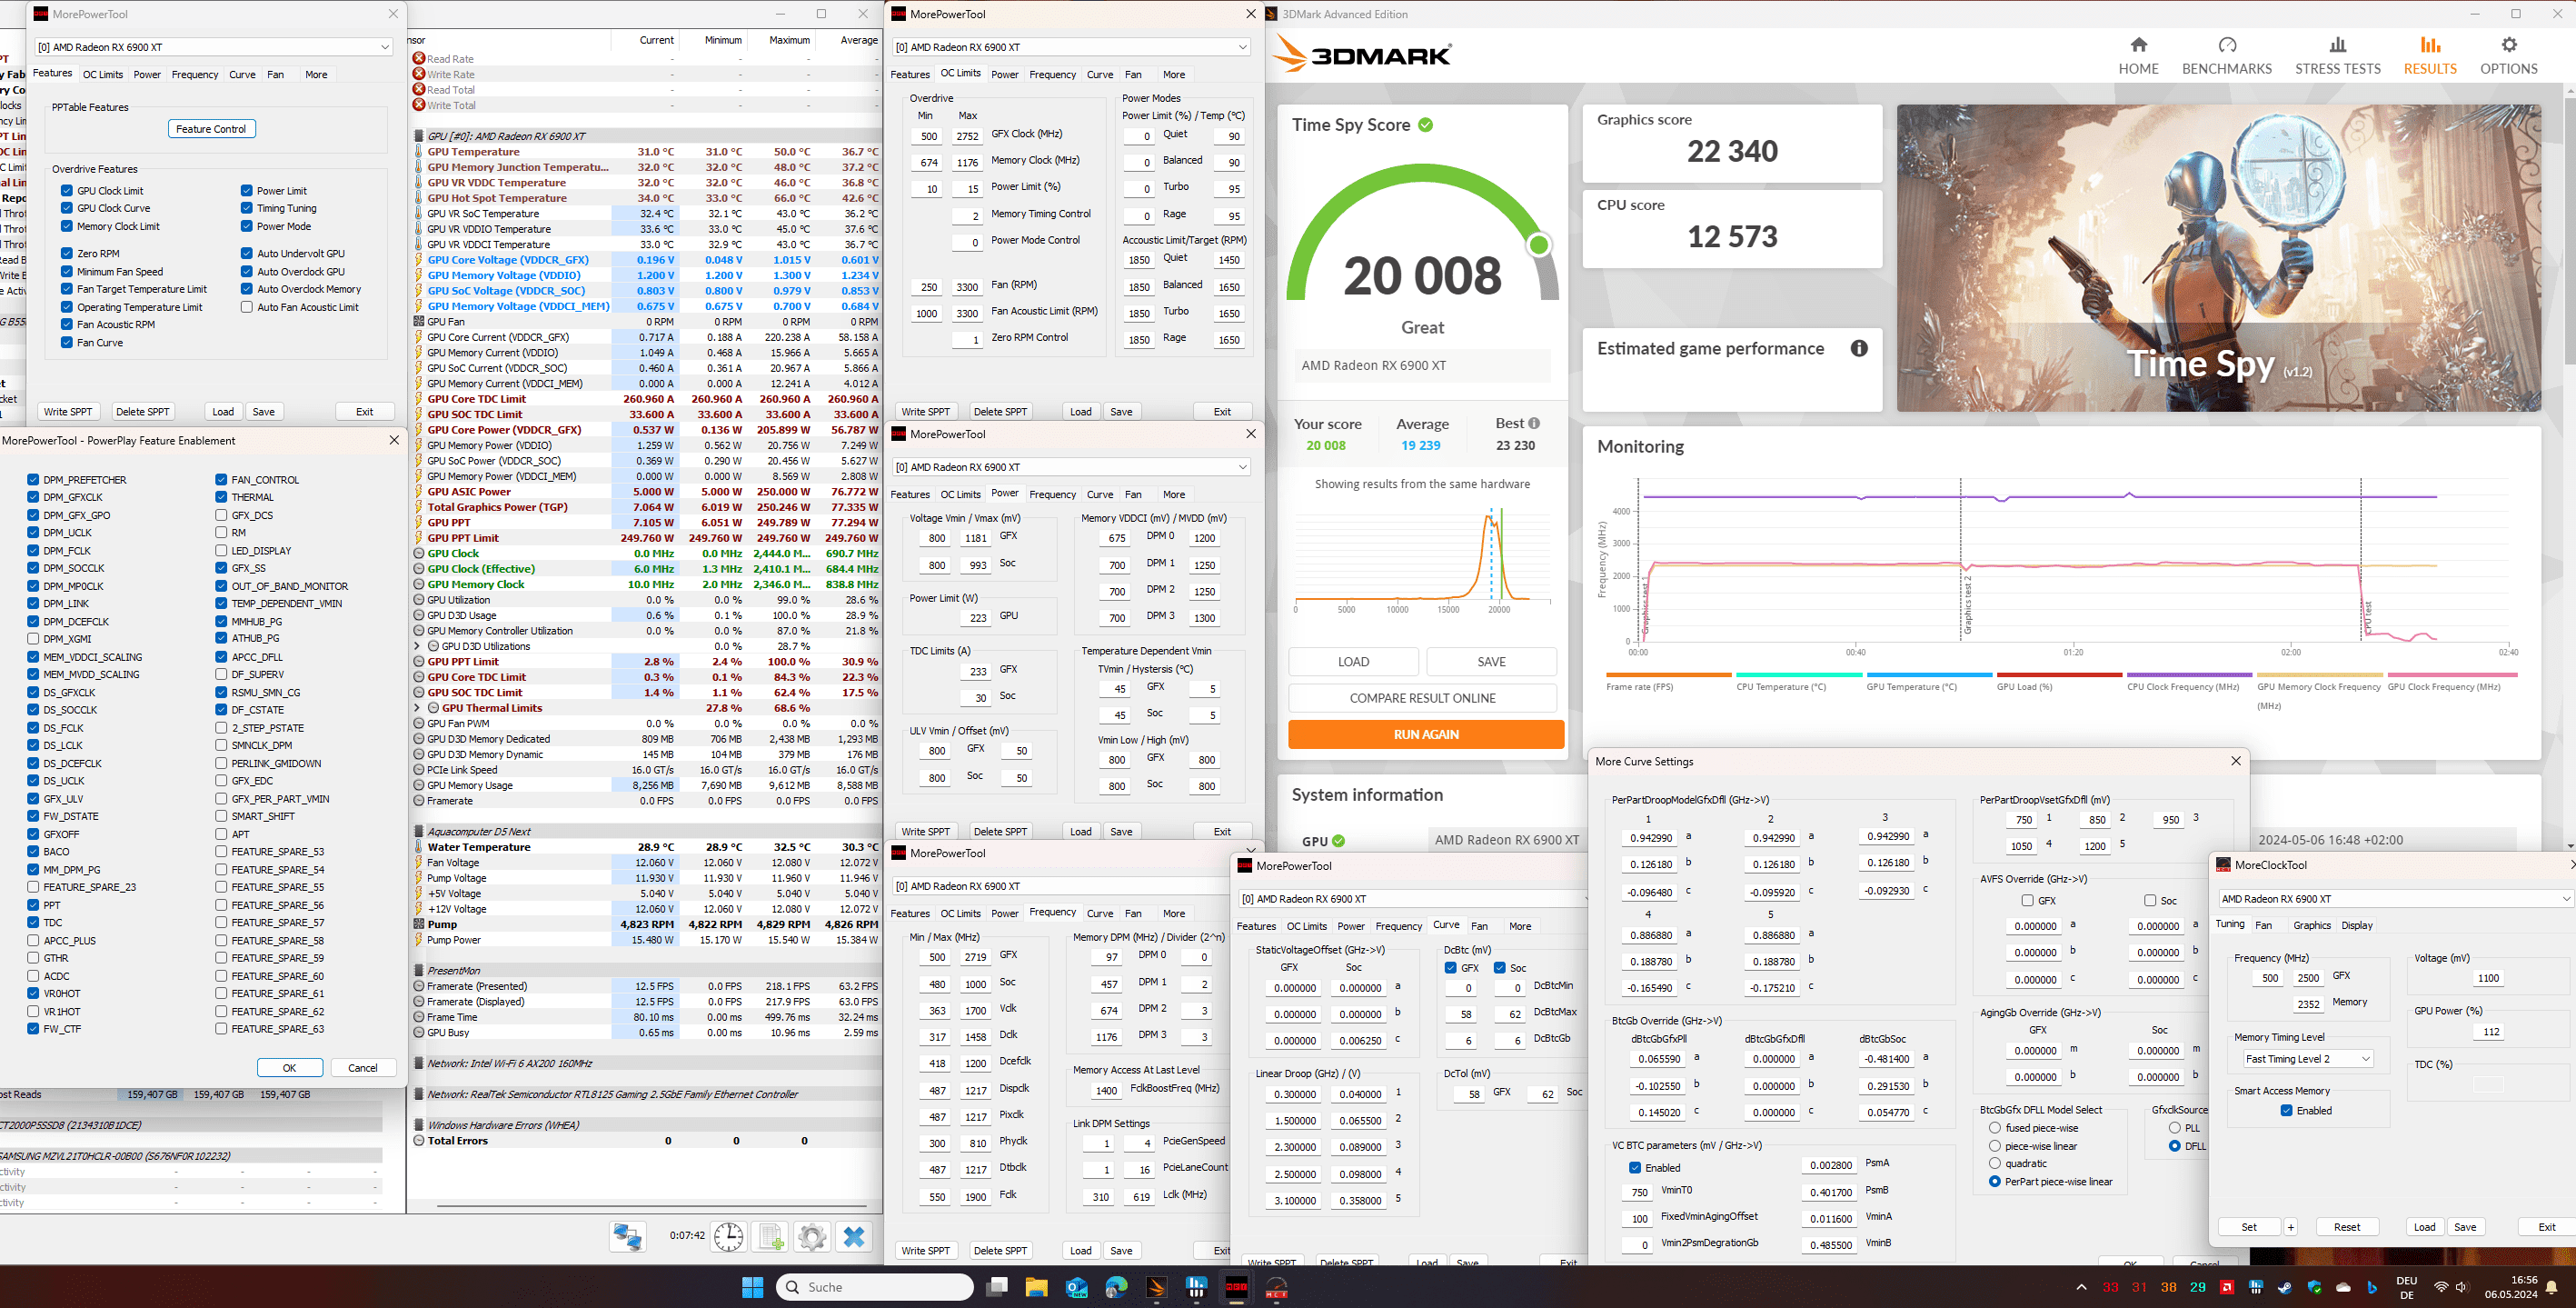Screen dimensions: 2576x1308
Task: Click AMD Software tray icon
Action: point(2227,1287)
